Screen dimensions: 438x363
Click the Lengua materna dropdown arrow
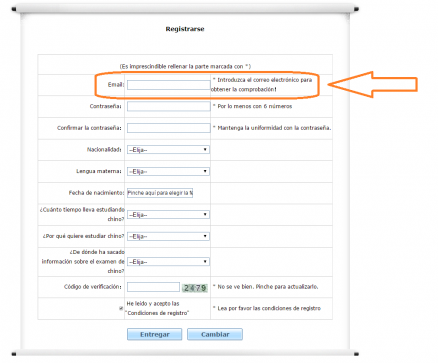[x=205, y=171]
